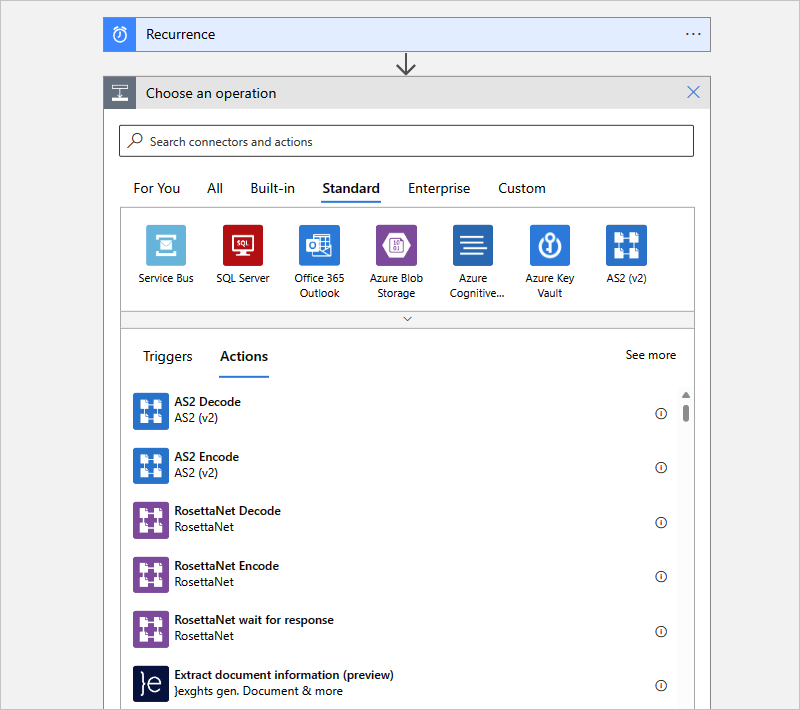The image size is (800, 710).
Task: Switch to the Triggers tab
Action: click(x=168, y=356)
